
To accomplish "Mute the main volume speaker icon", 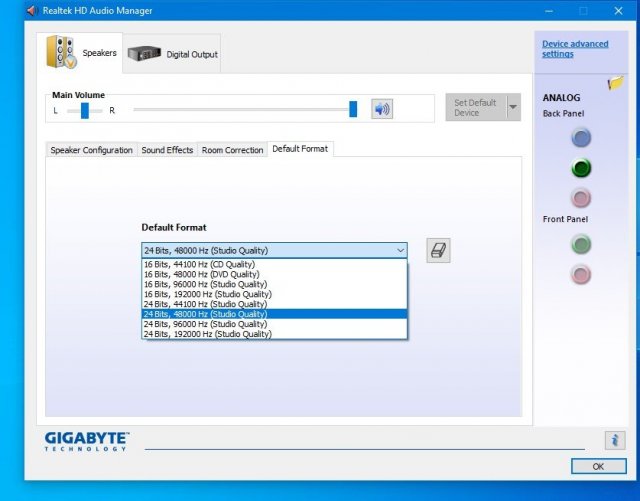I will coord(381,109).
